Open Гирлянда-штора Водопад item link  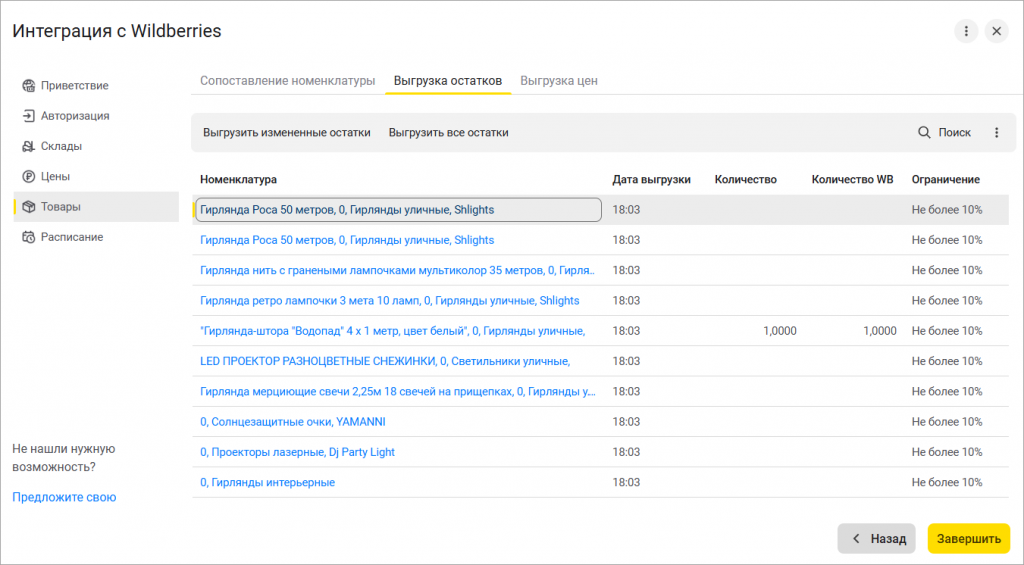tap(392, 331)
